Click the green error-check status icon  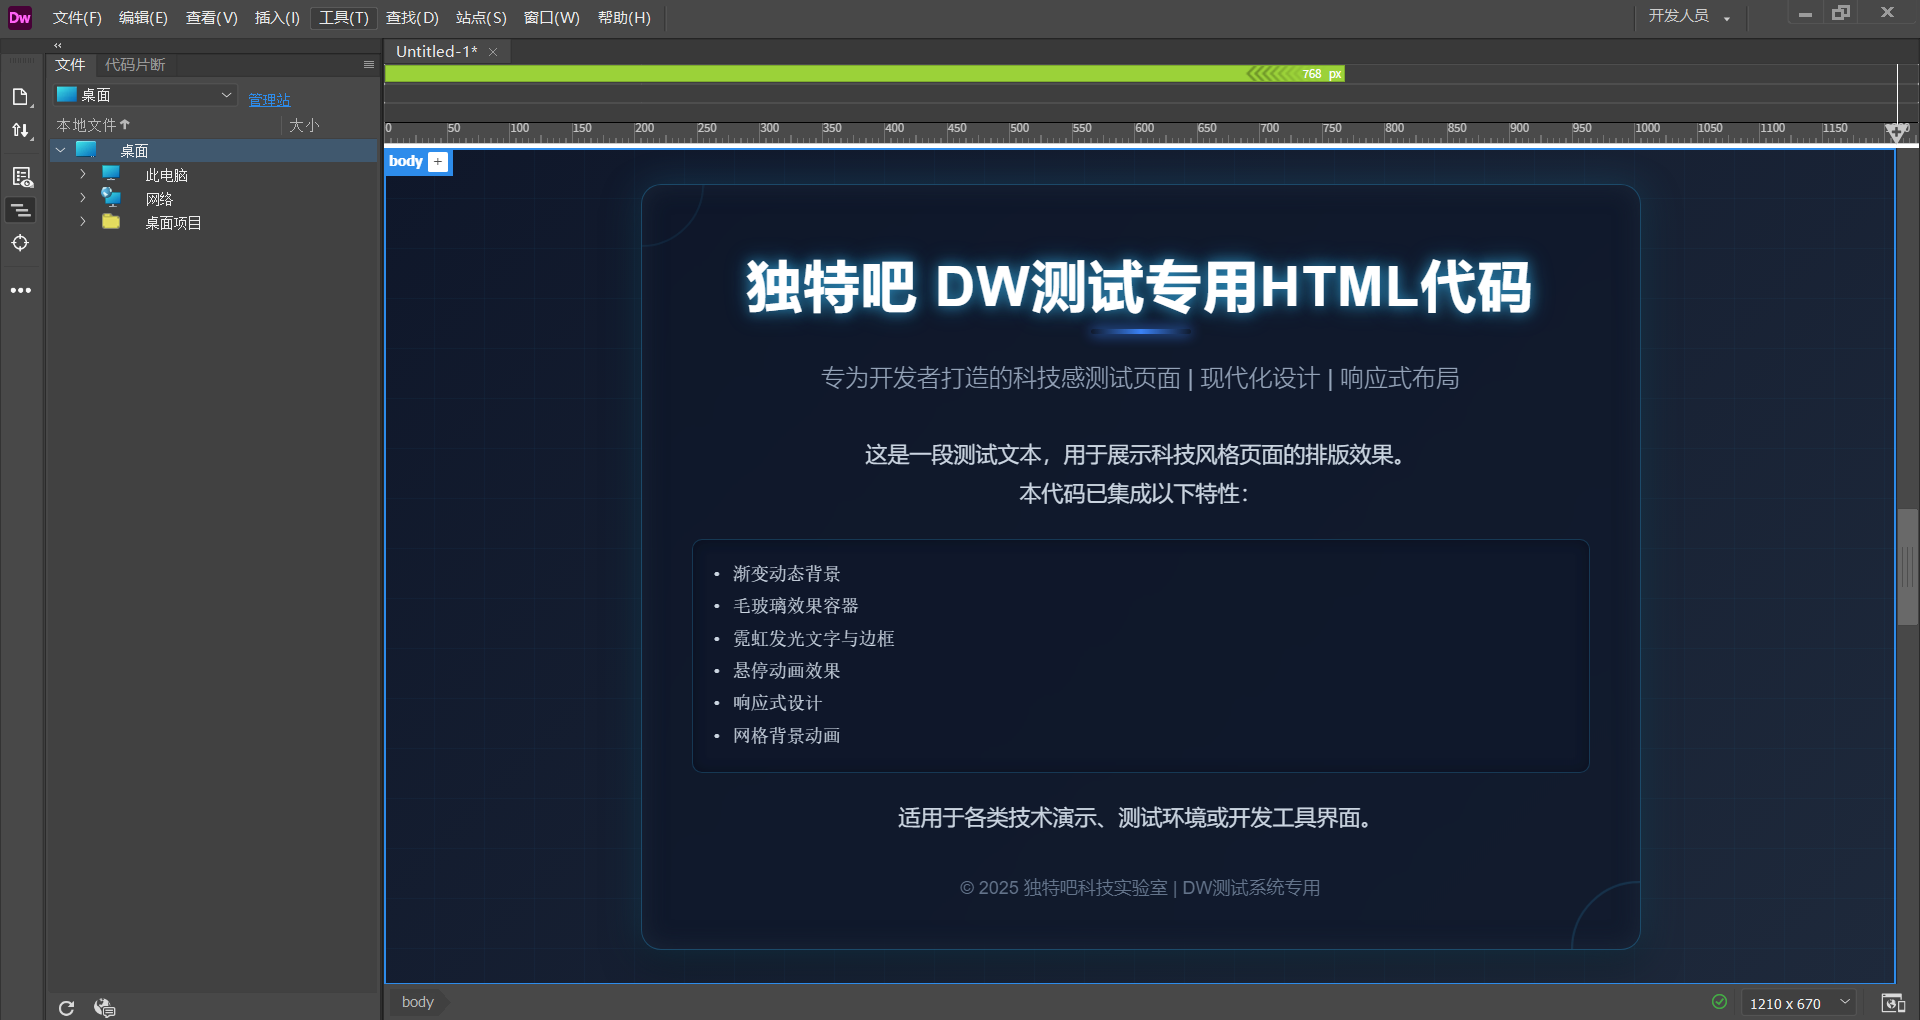1719,1002
